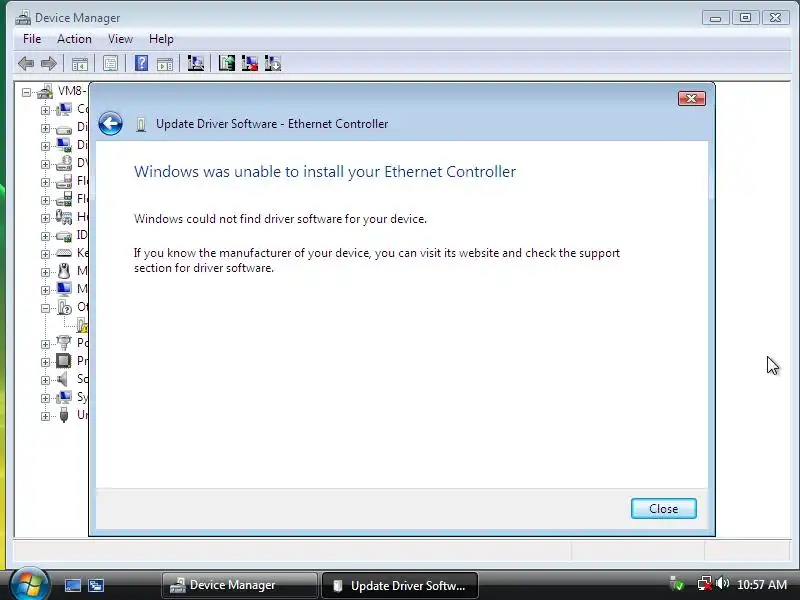Viewport: 800px width, 600px height.
Task: Select the Ethernet Controller warning icon in tree
Action: 82,325
